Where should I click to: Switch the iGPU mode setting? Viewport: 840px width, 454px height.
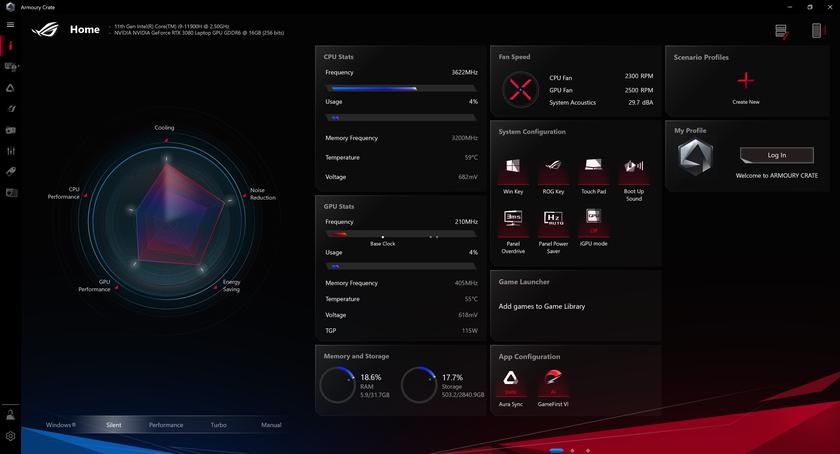pos(593,219)
